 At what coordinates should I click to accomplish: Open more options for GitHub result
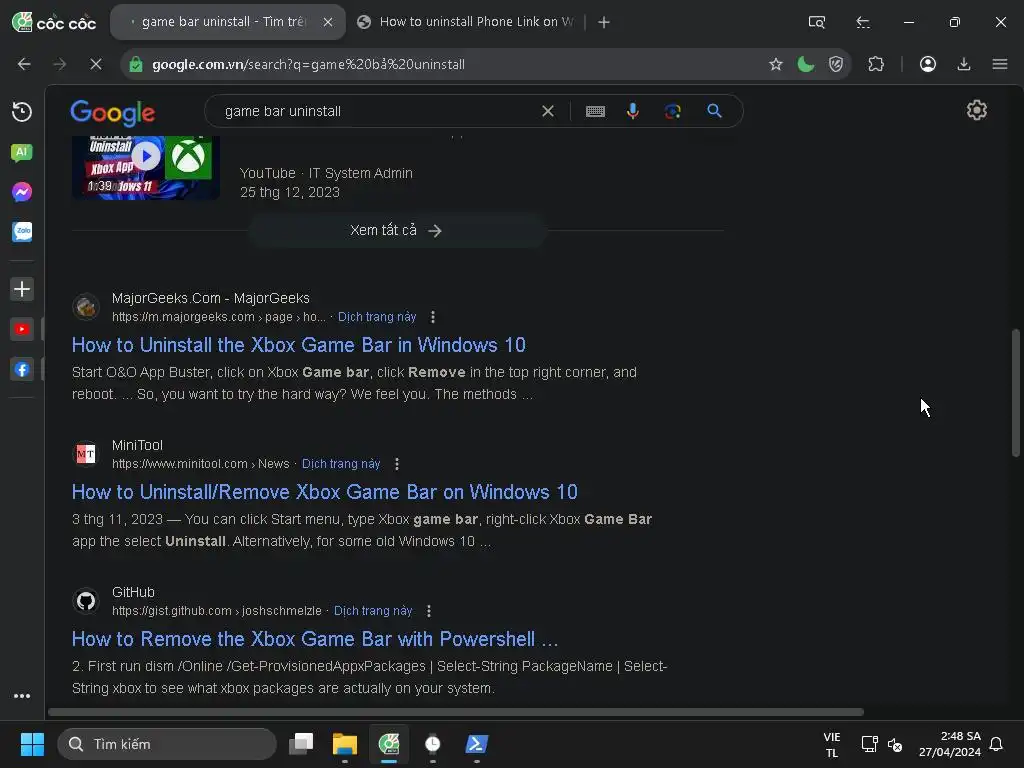pos(428,611)
